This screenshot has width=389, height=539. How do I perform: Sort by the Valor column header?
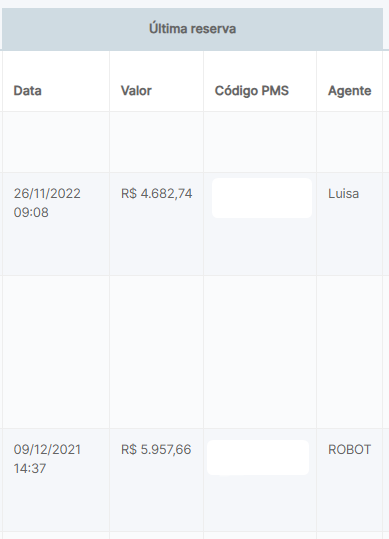point(136,91)
